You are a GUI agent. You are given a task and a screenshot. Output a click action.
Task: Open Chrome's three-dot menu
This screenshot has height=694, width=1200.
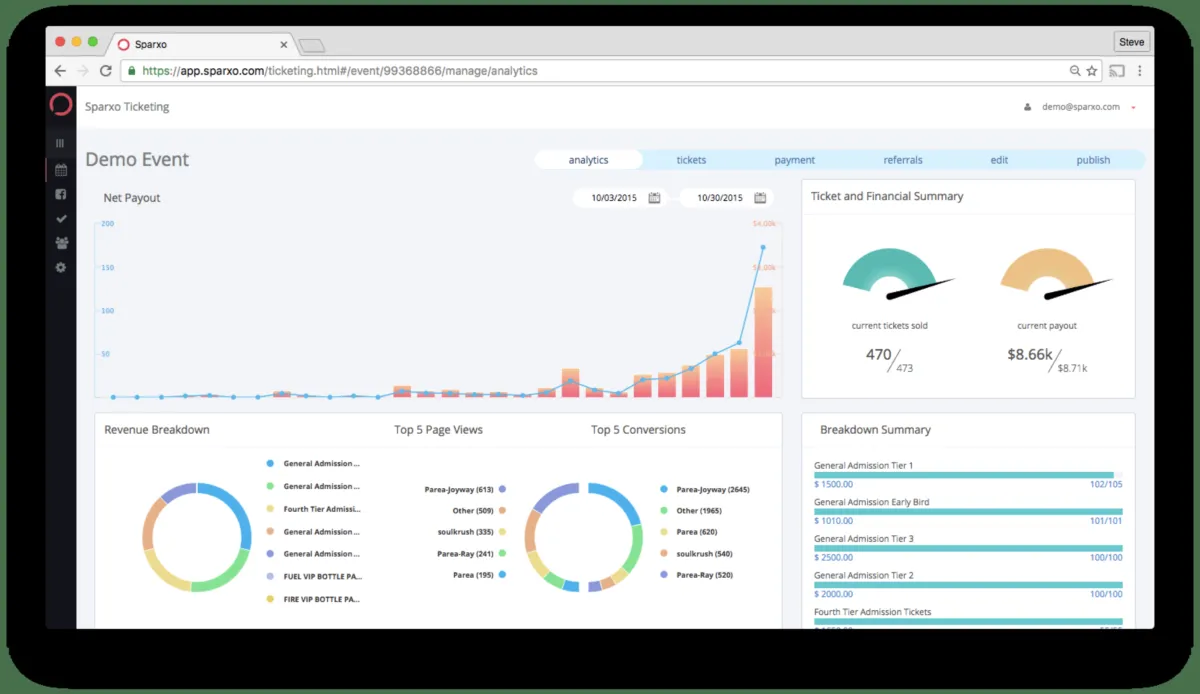point(1139,71)
